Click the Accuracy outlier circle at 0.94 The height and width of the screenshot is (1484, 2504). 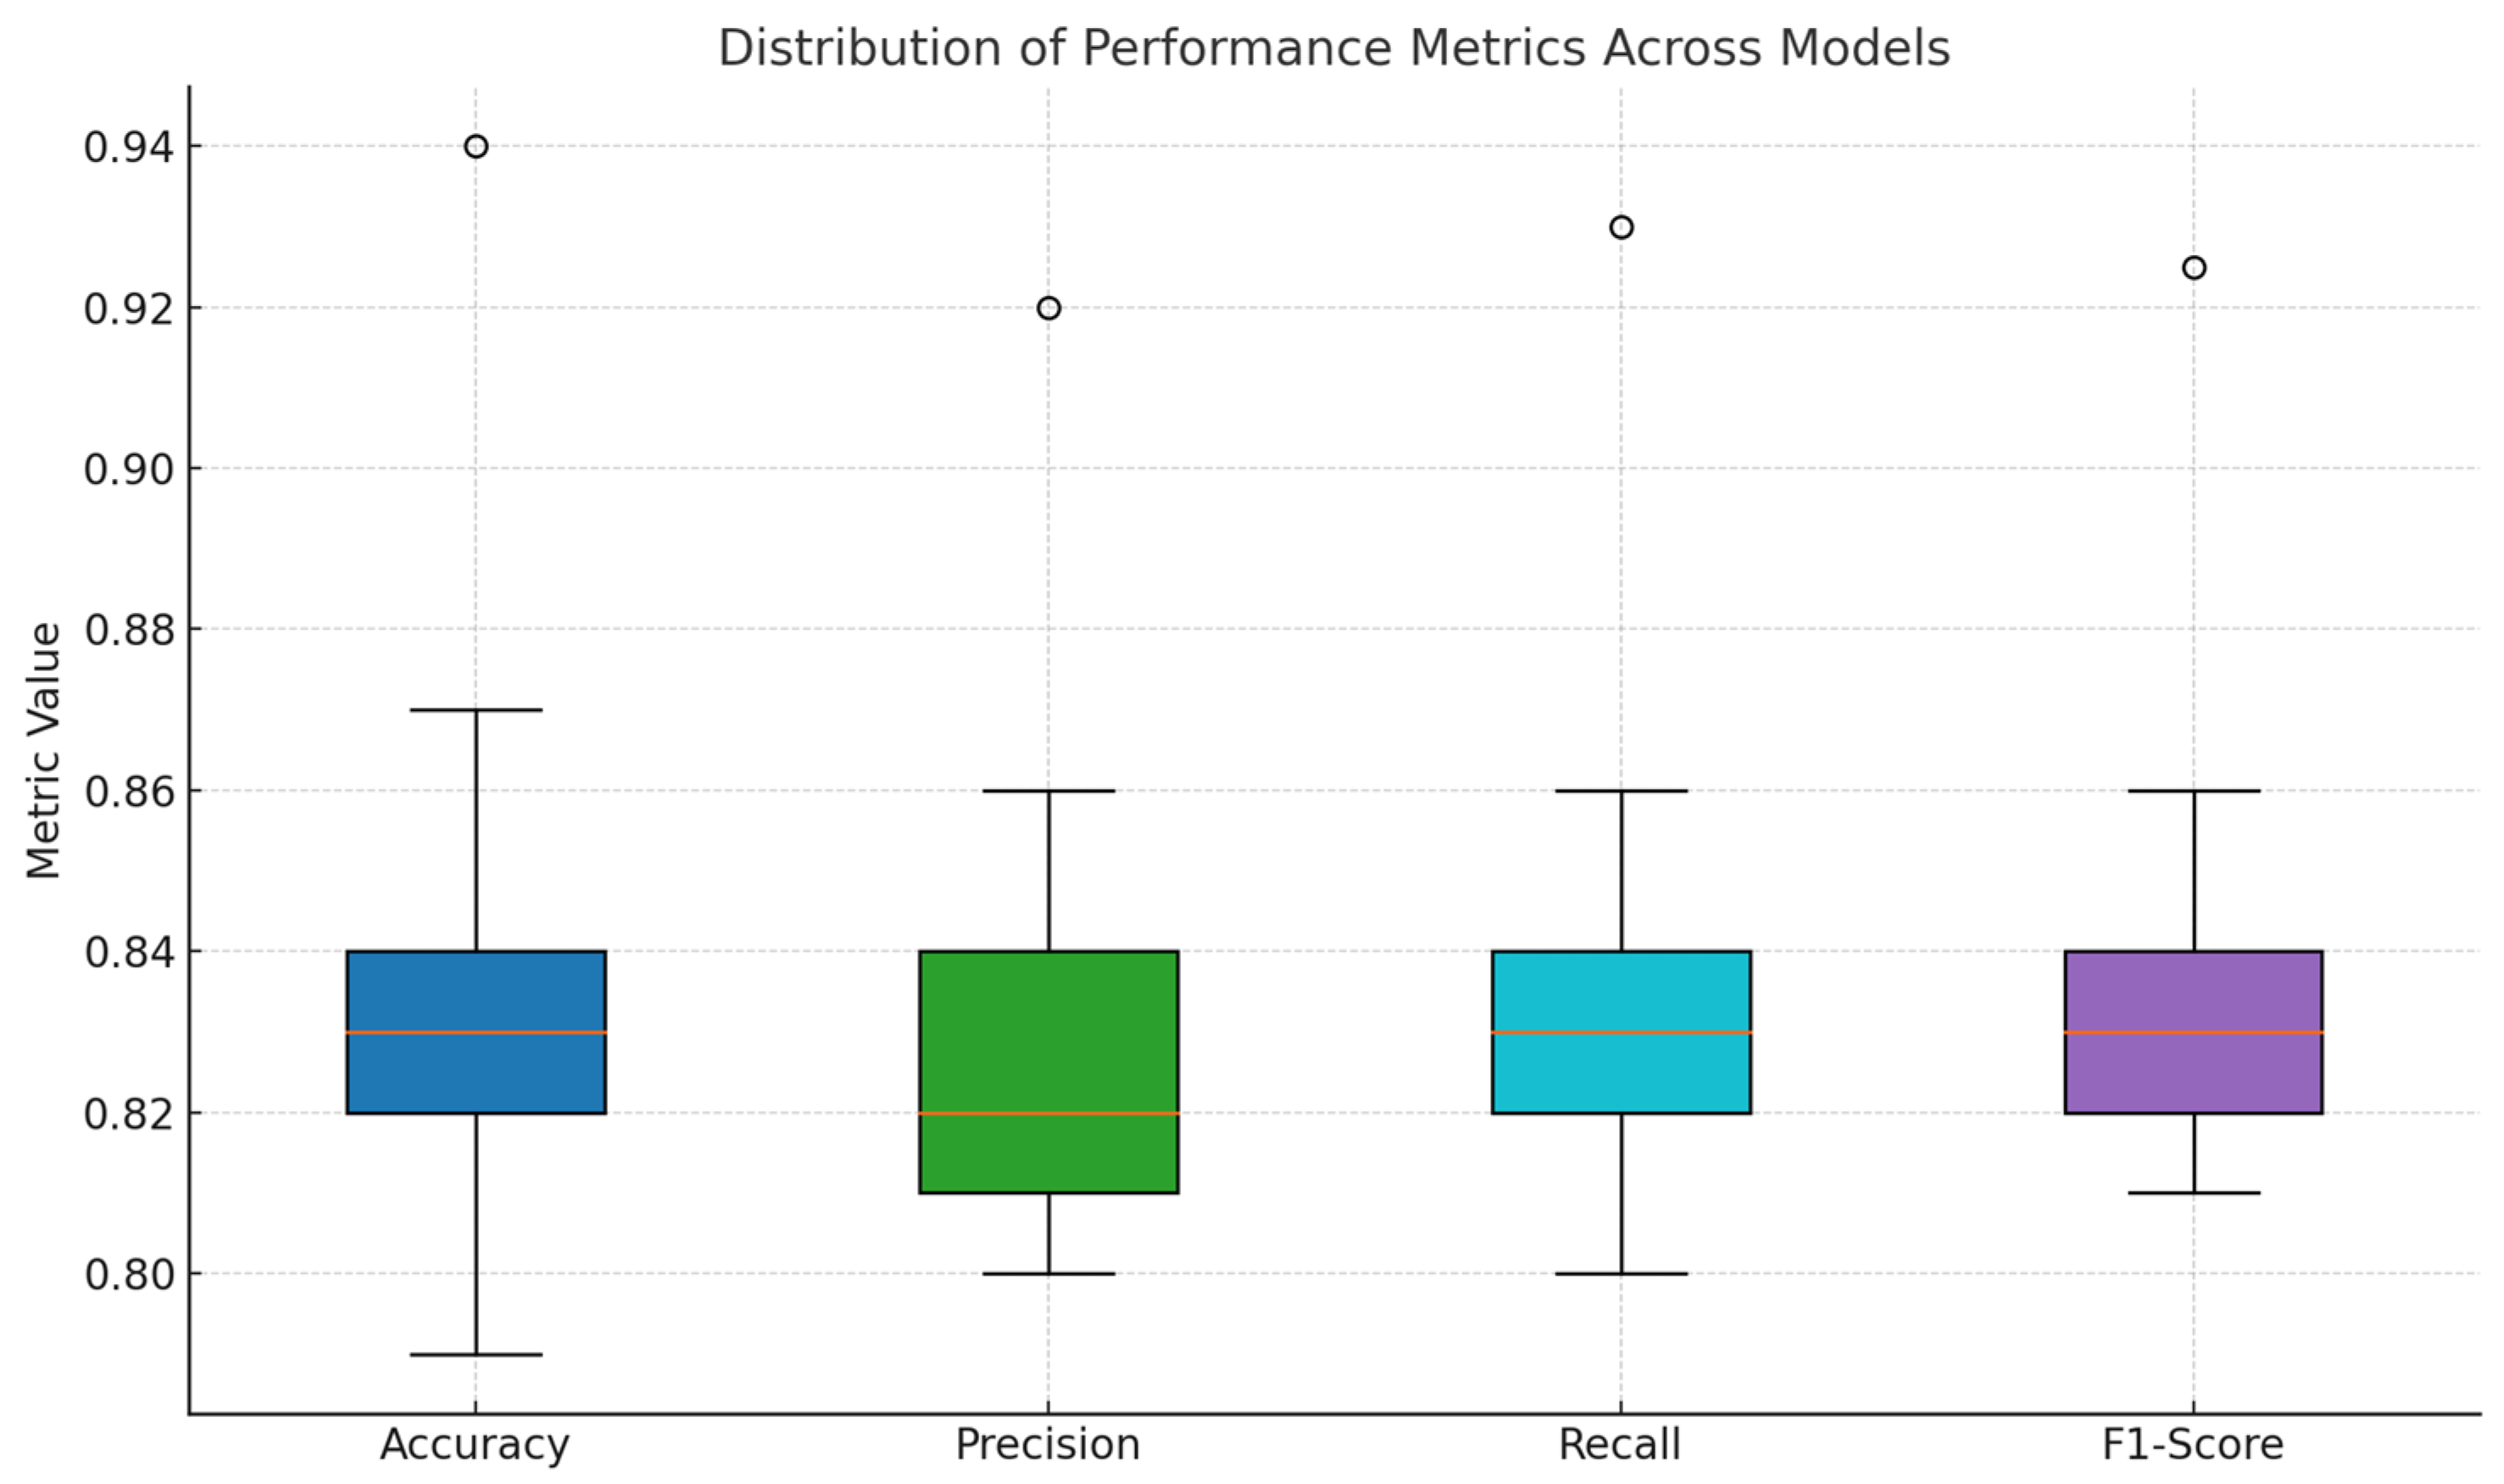coord(476,147)
